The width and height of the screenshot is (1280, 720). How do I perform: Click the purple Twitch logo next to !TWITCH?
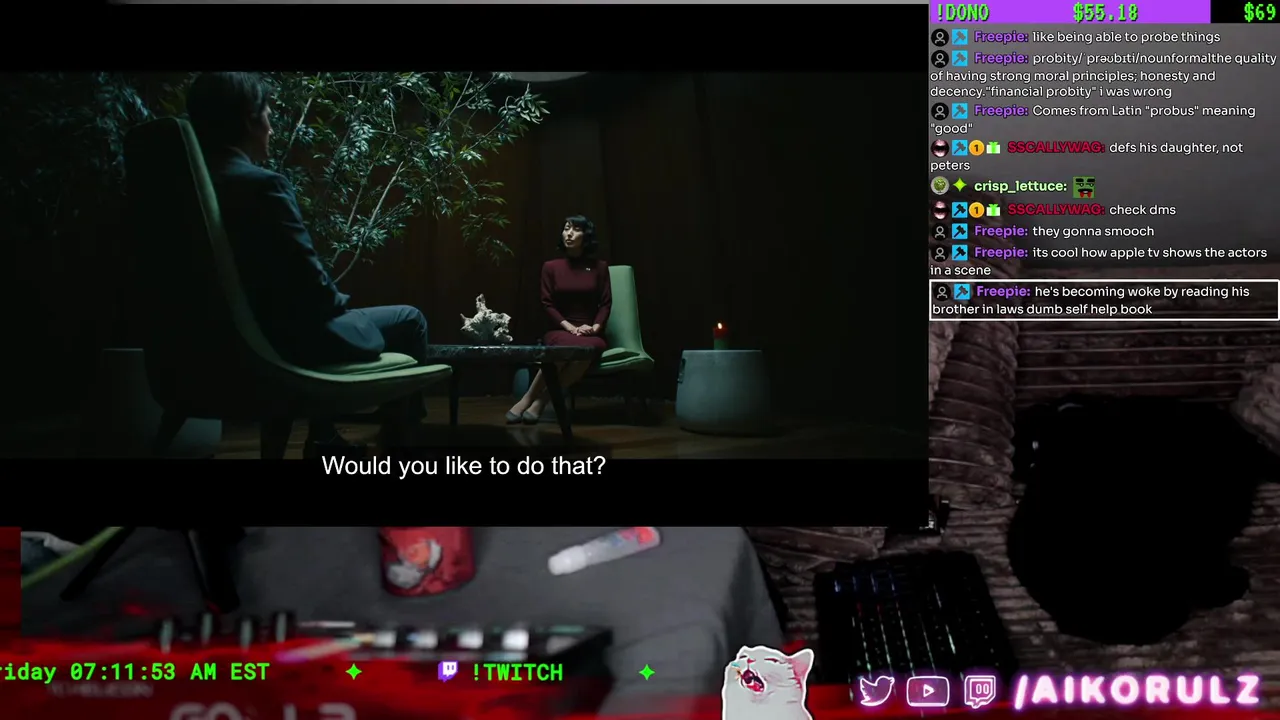[448, 672]
